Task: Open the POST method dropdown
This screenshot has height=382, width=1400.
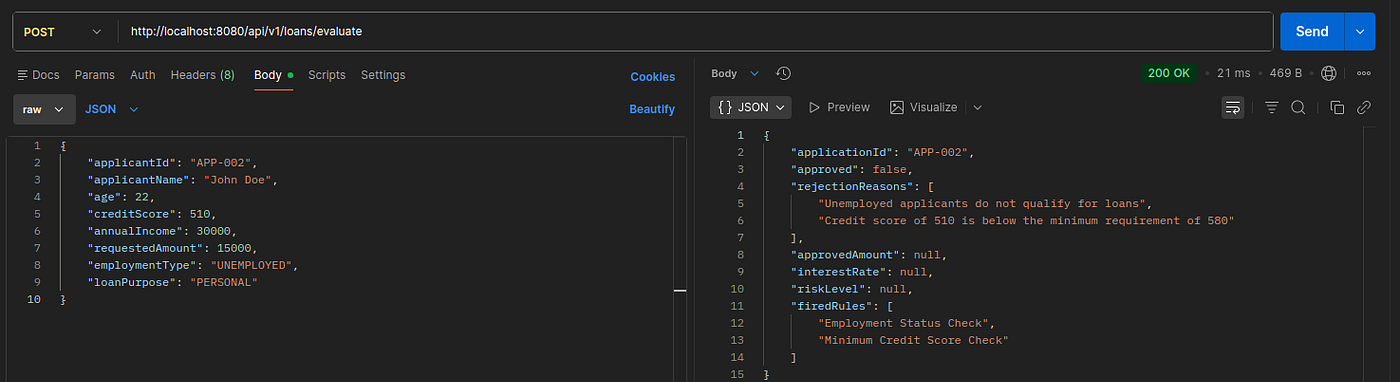Action: click(x=62, y=31)
